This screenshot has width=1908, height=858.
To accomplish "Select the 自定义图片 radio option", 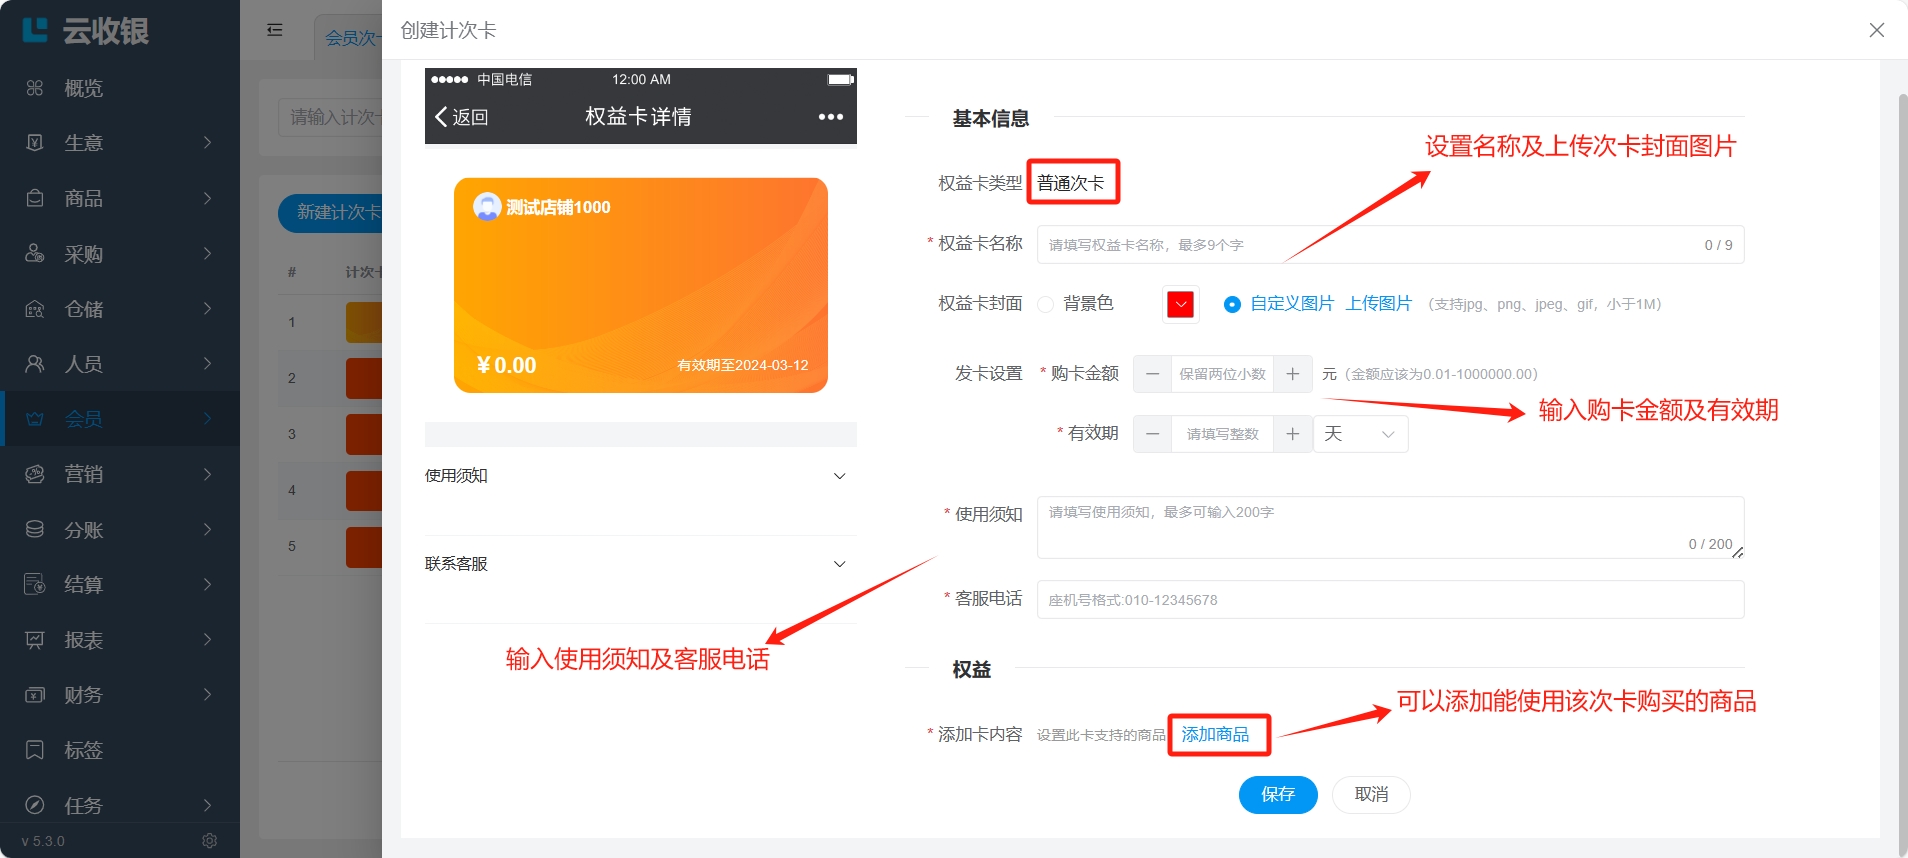I will [x=1232, y=304].
